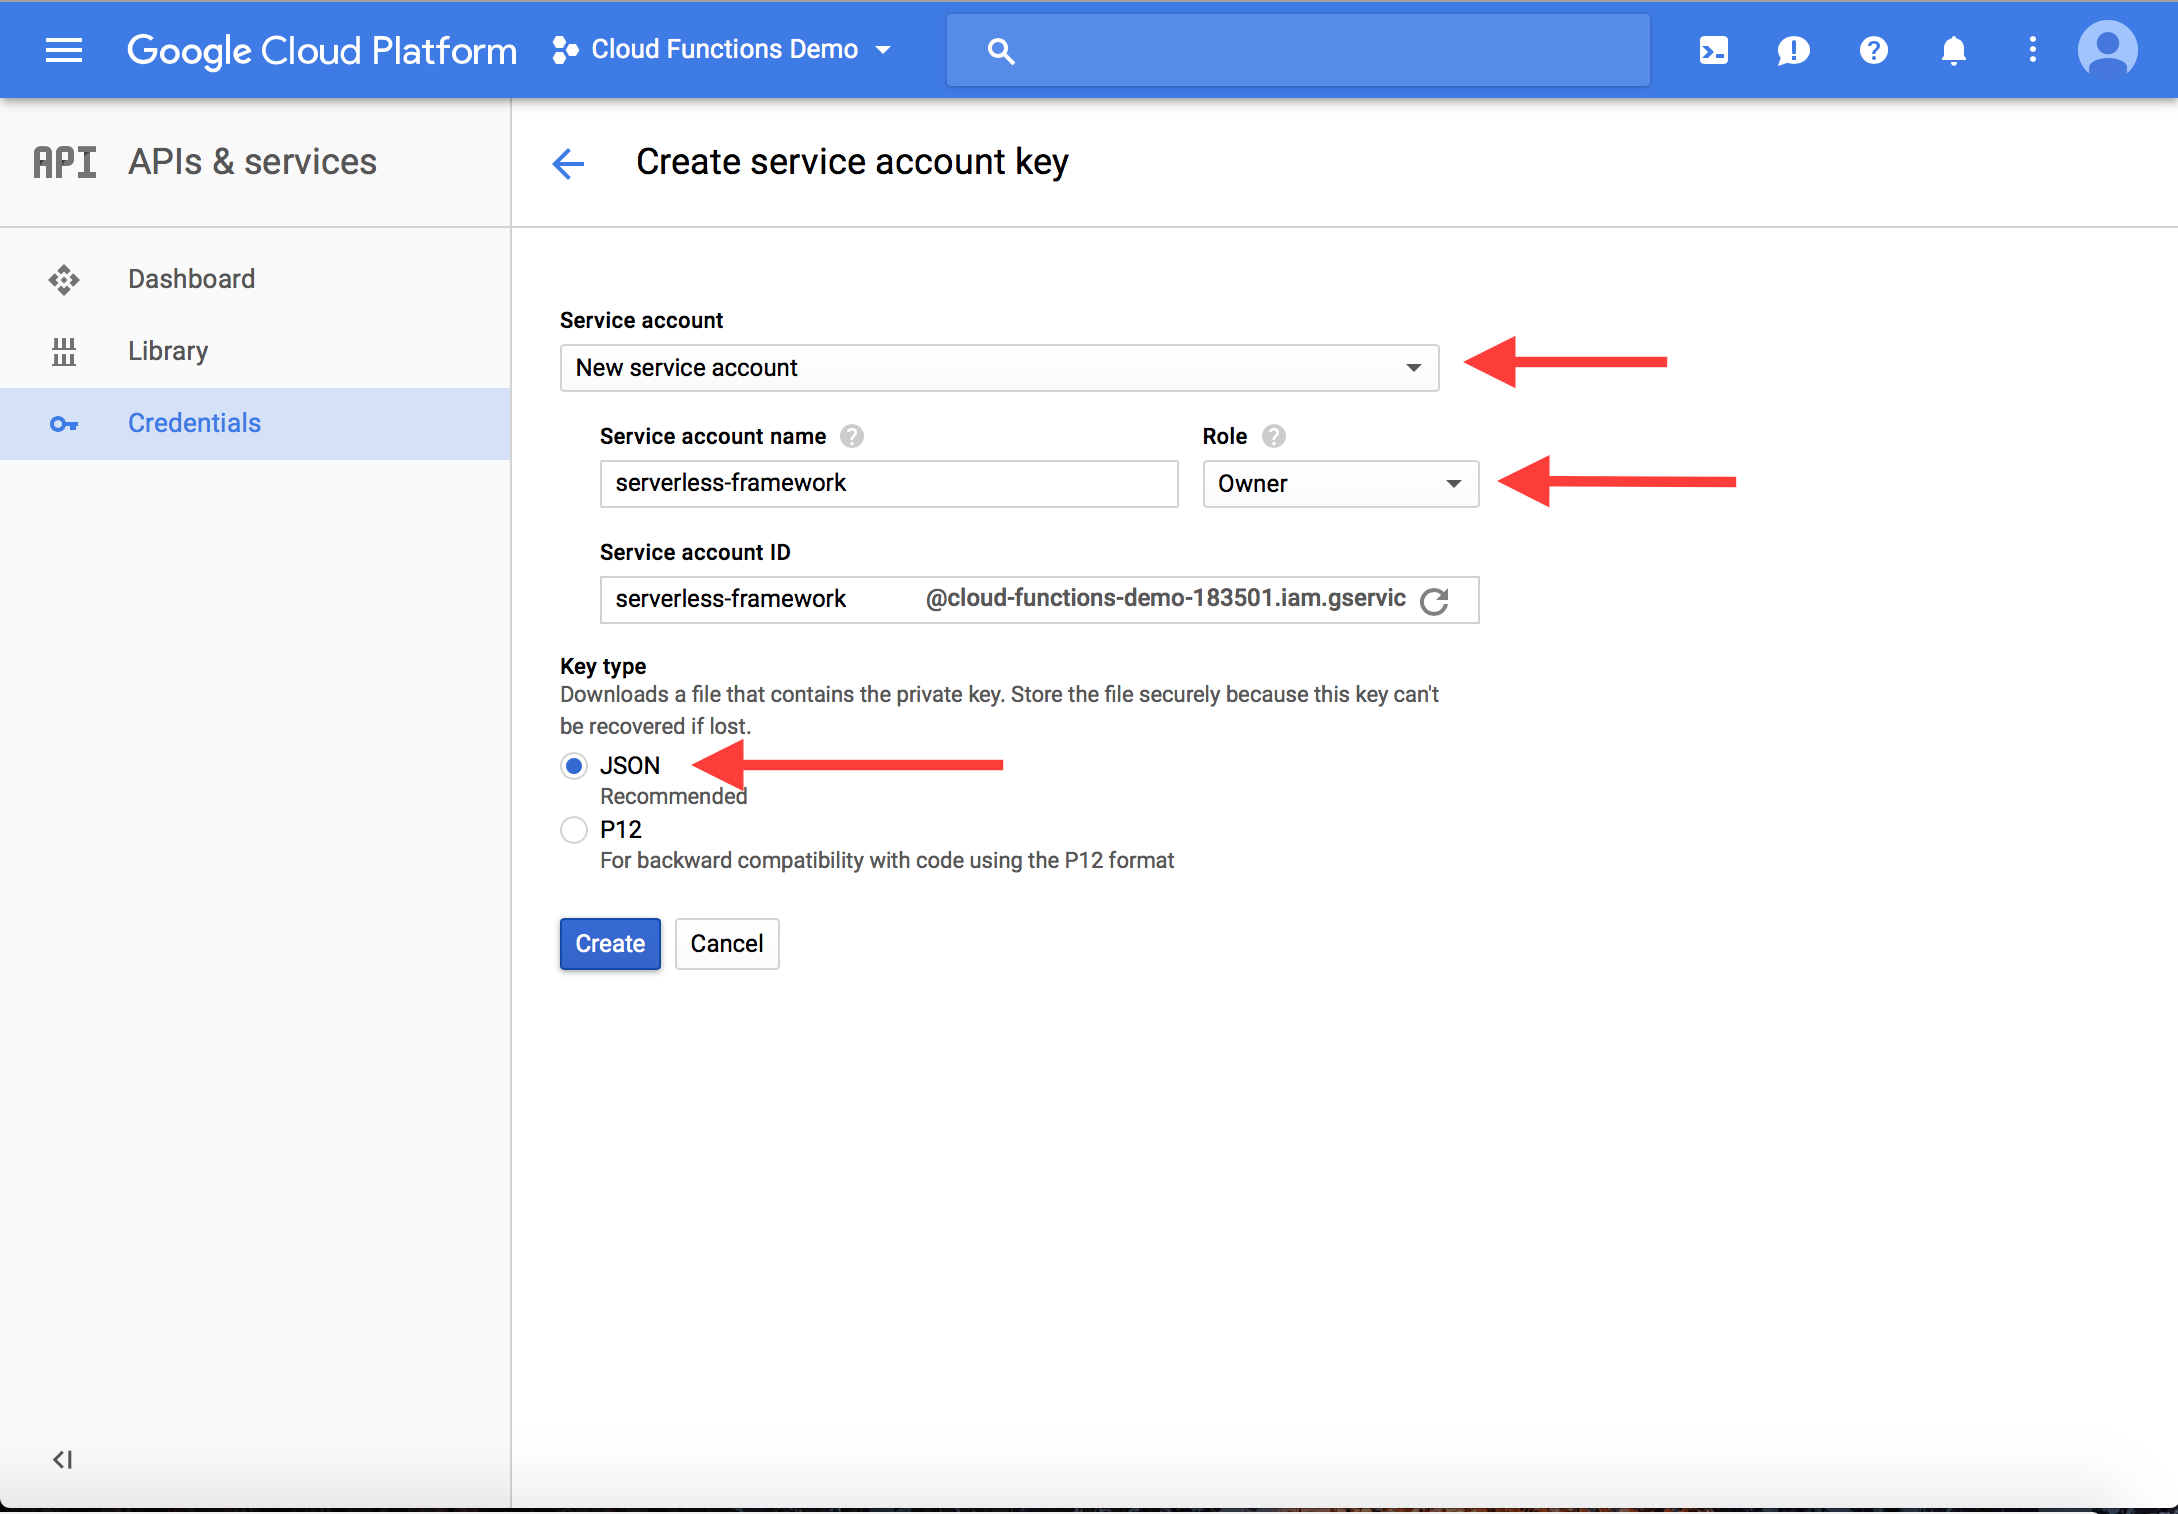Click the Create button
Image resolution: width=2178 pixels, height=1514 pixels.
point(611,941)
